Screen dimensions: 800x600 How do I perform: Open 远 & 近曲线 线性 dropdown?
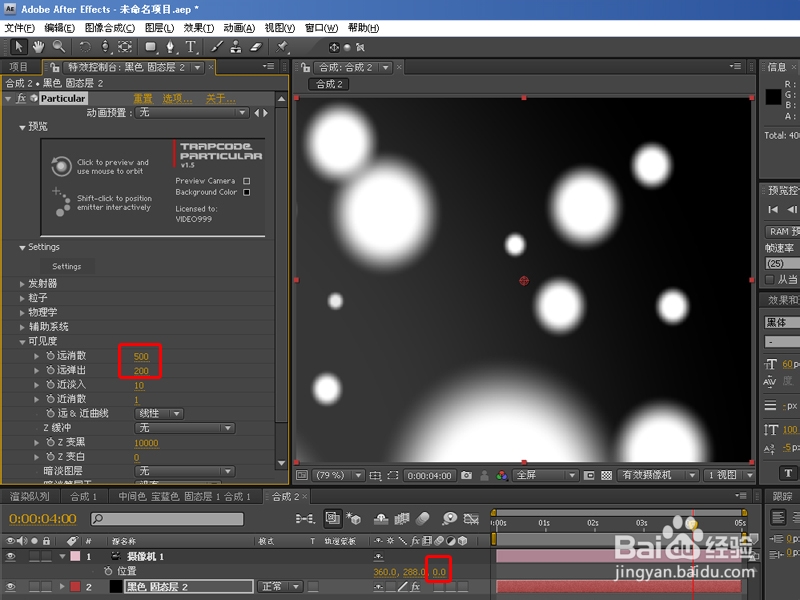pos(159,413)
